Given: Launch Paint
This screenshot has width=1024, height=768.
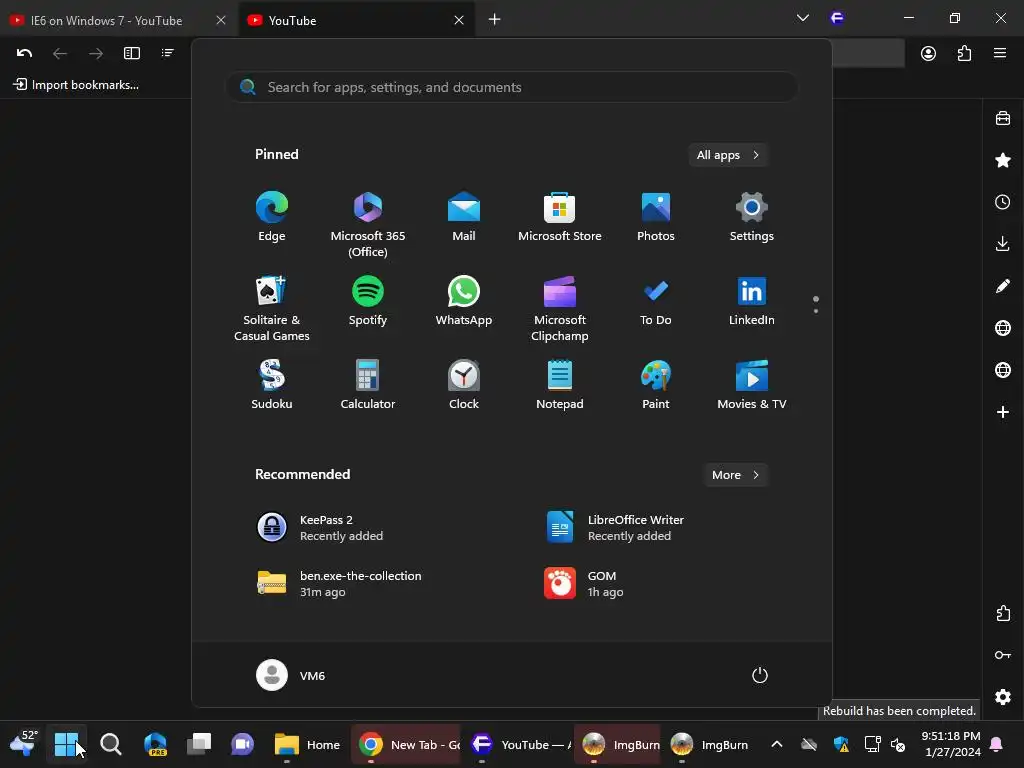Looking at the screenshot, I should pyautogui.click(x=656, y=385).
